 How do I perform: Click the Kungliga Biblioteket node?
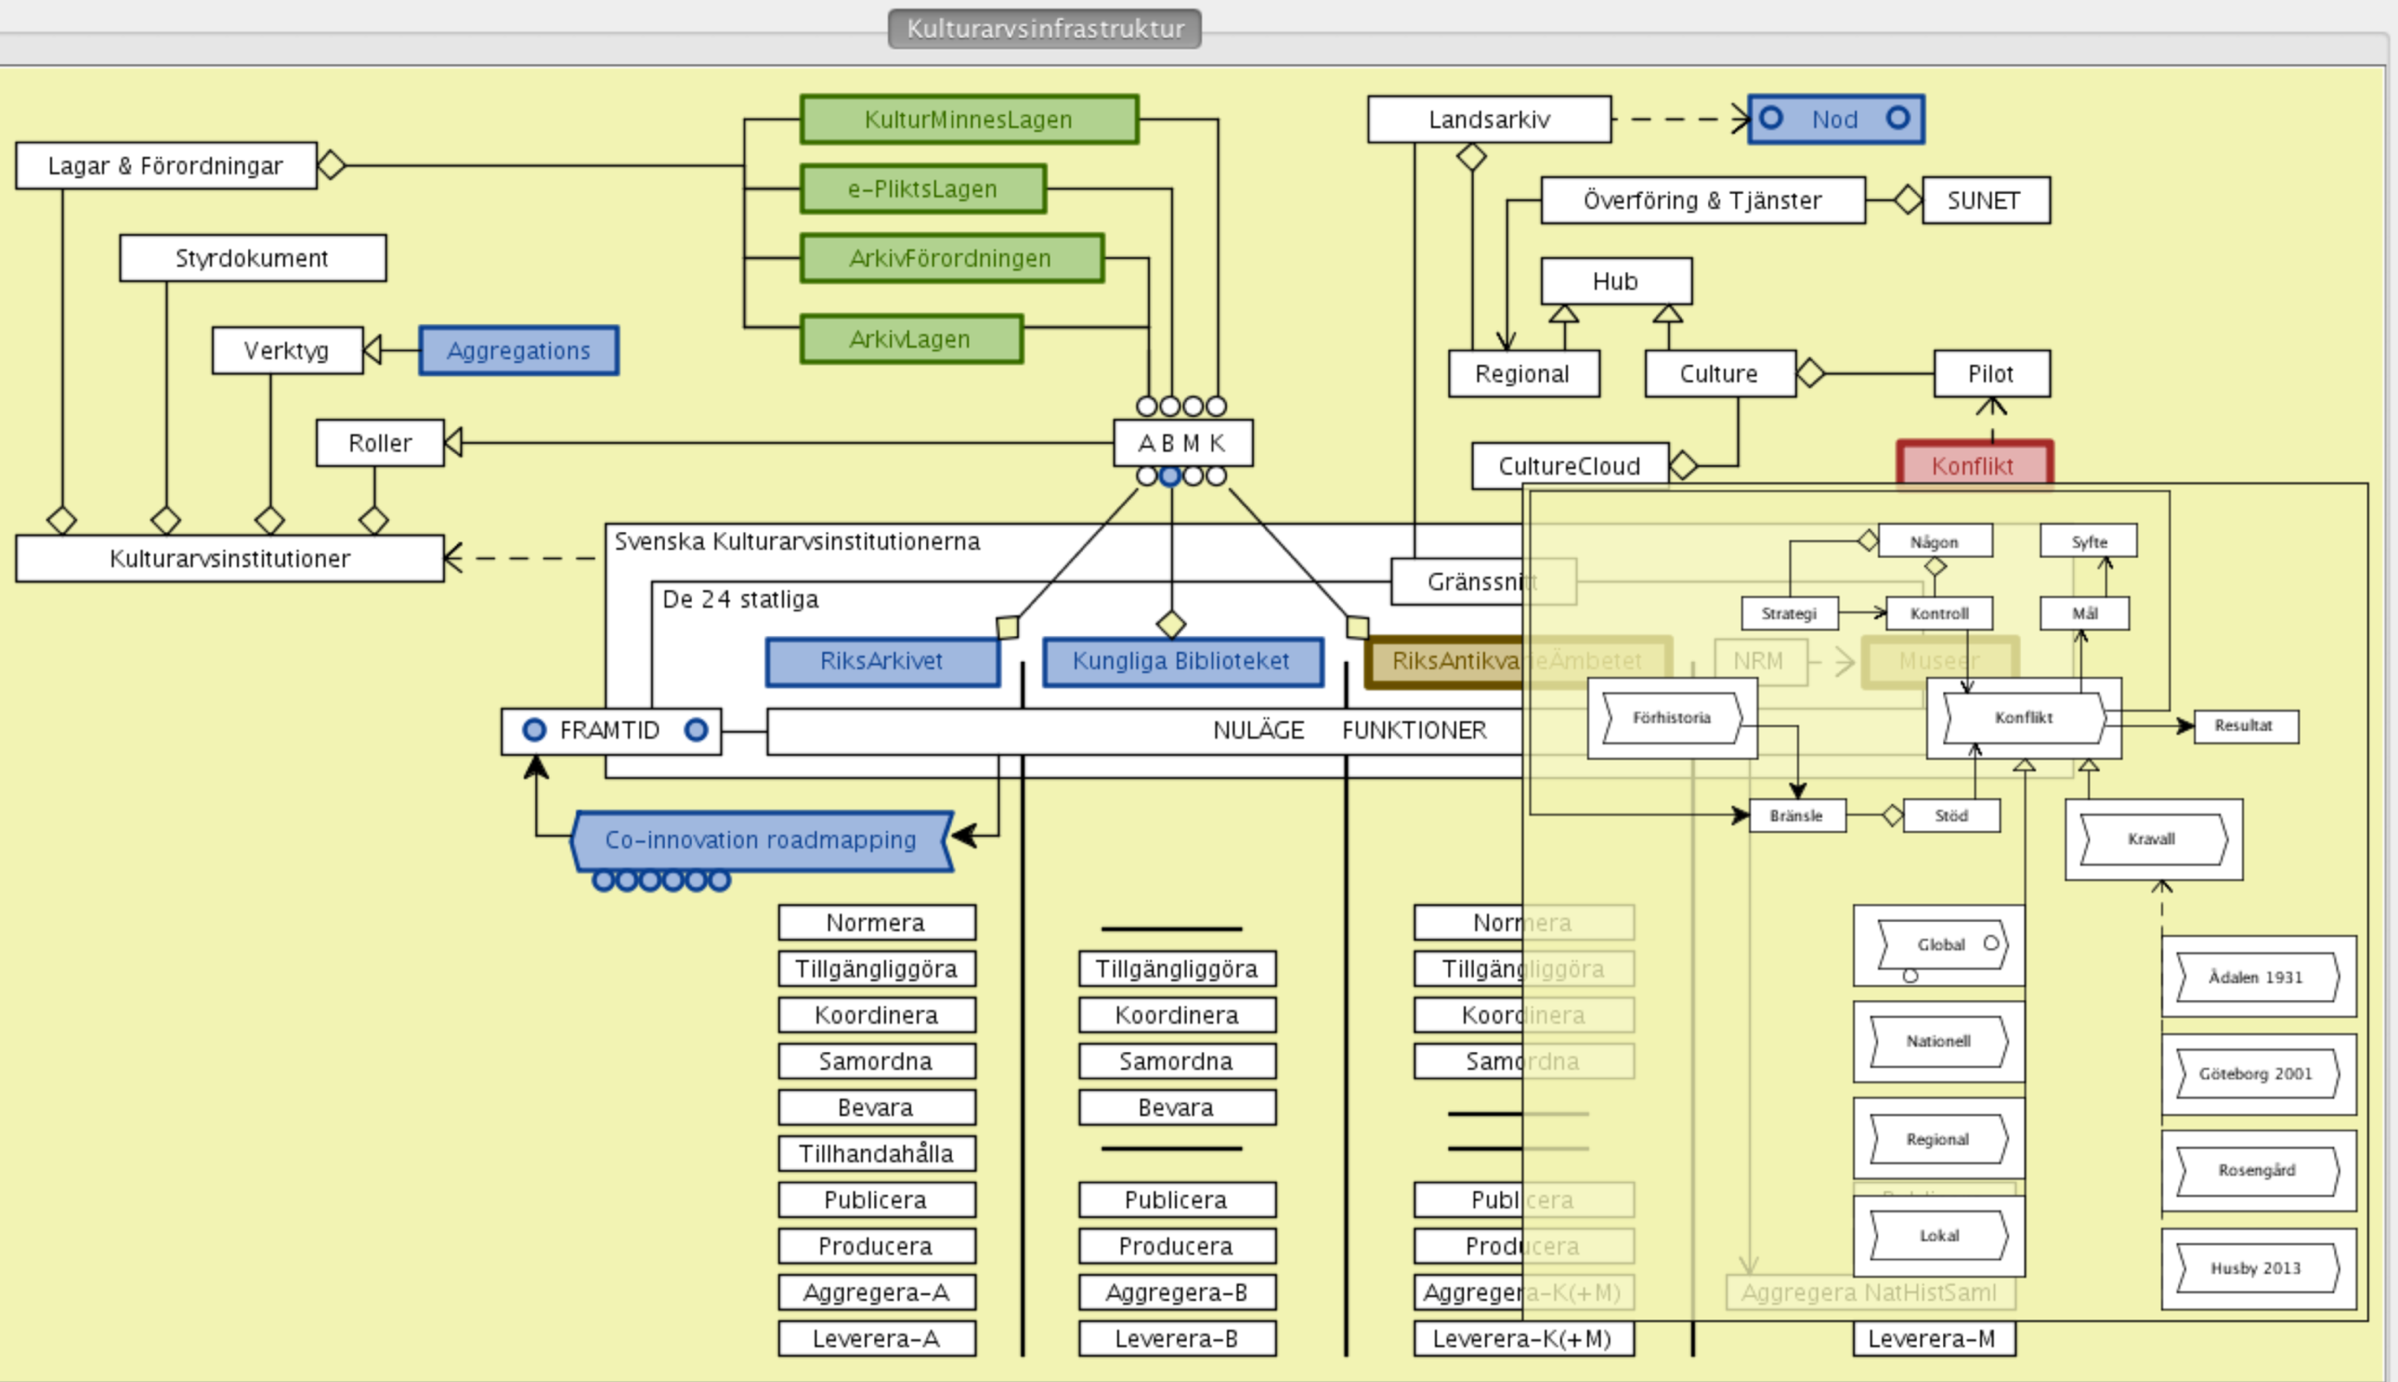coord(1181,661)
